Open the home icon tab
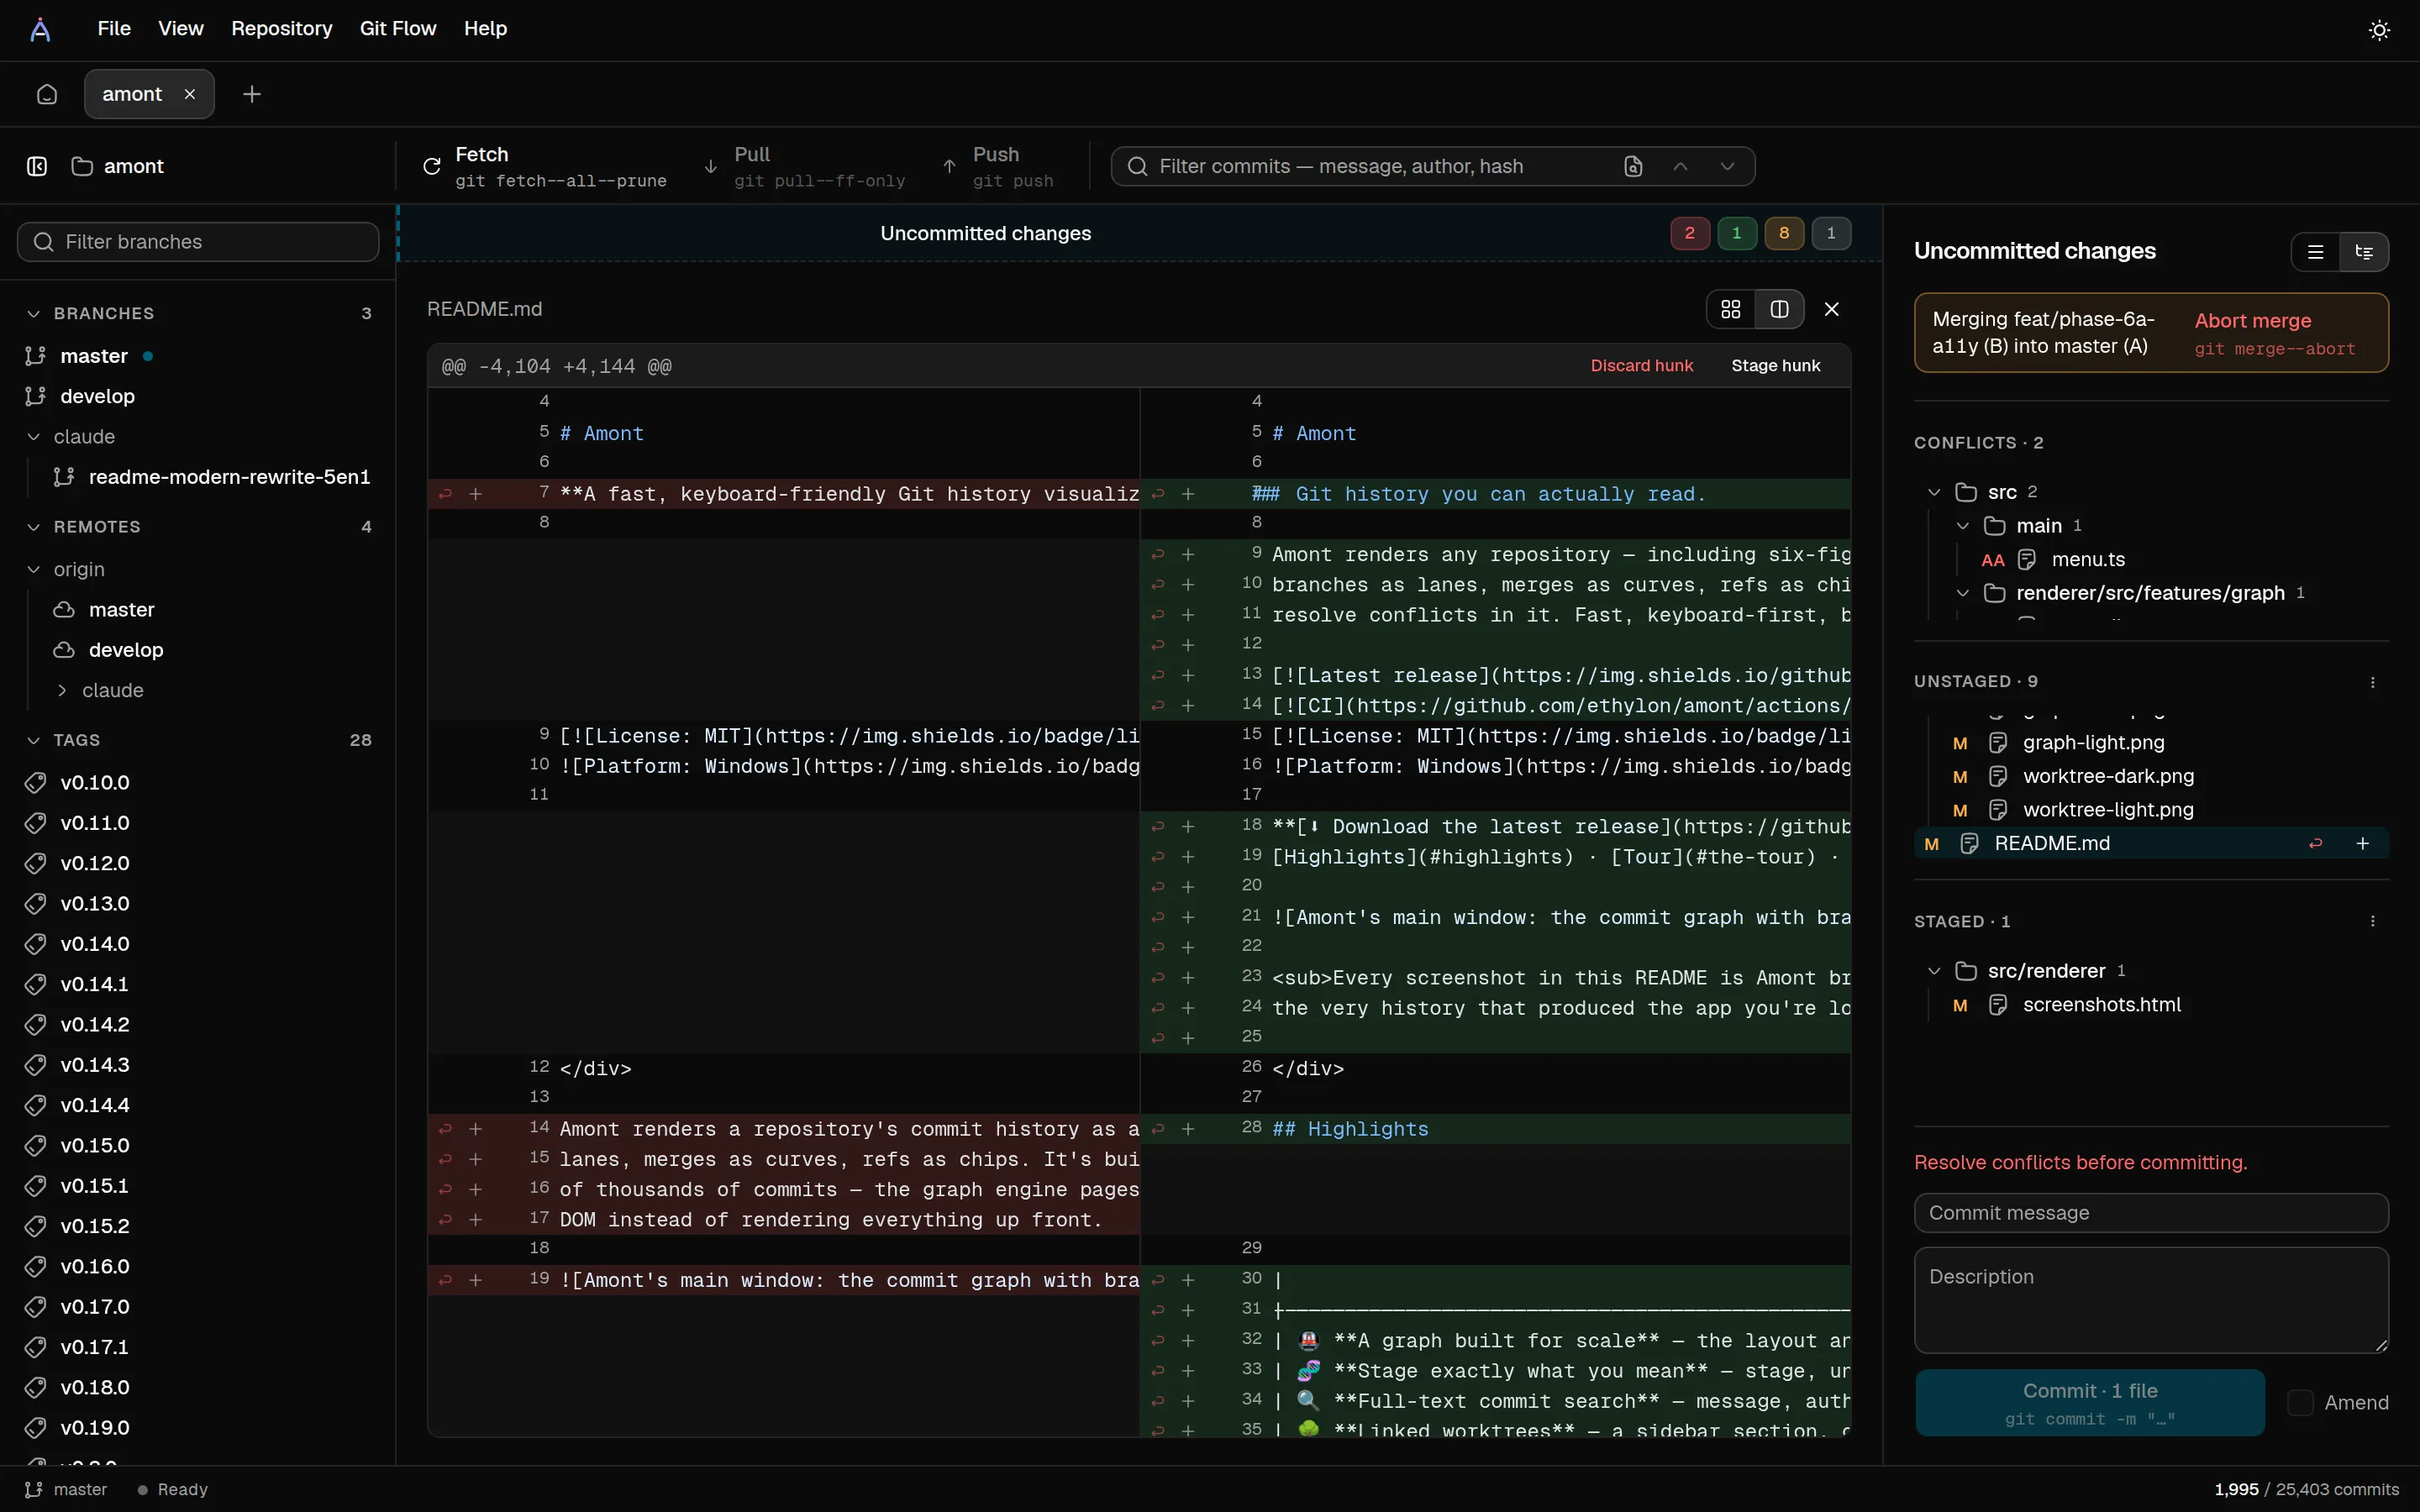Screen dimensions: 2420x1512 [47, 94]
